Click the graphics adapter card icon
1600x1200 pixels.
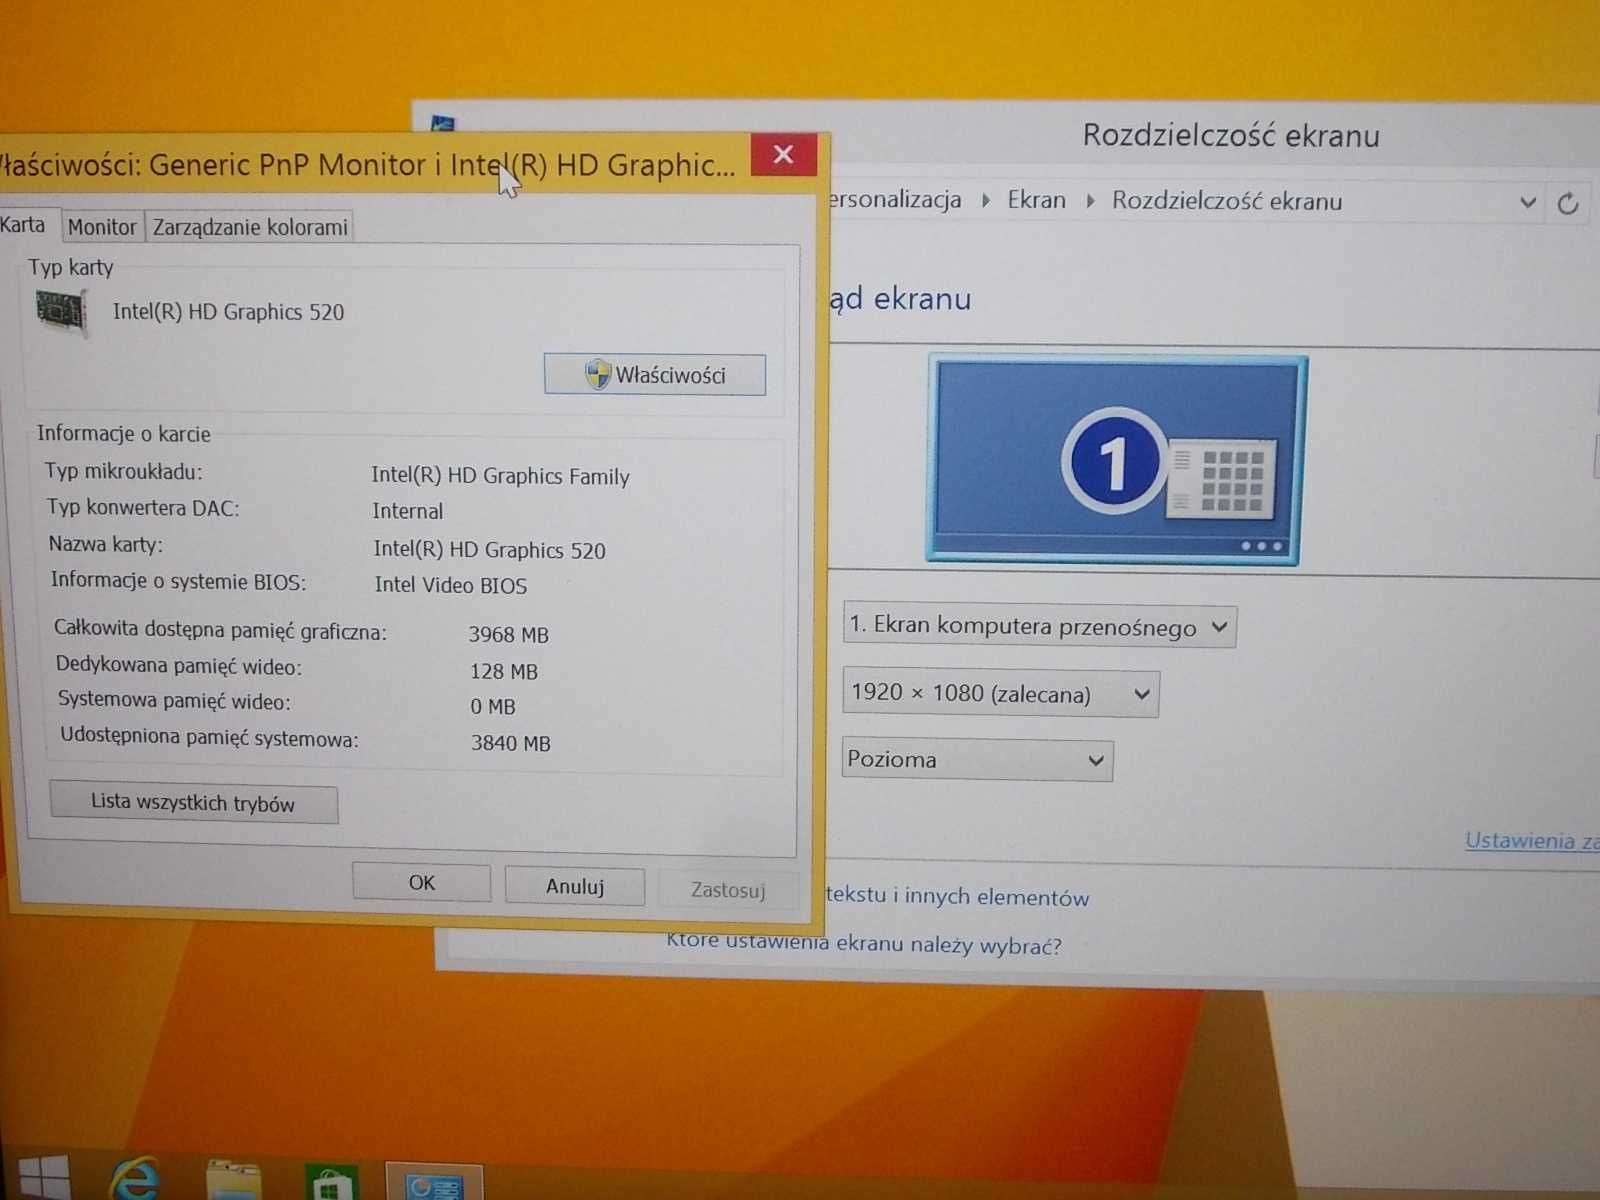point(61,311)
